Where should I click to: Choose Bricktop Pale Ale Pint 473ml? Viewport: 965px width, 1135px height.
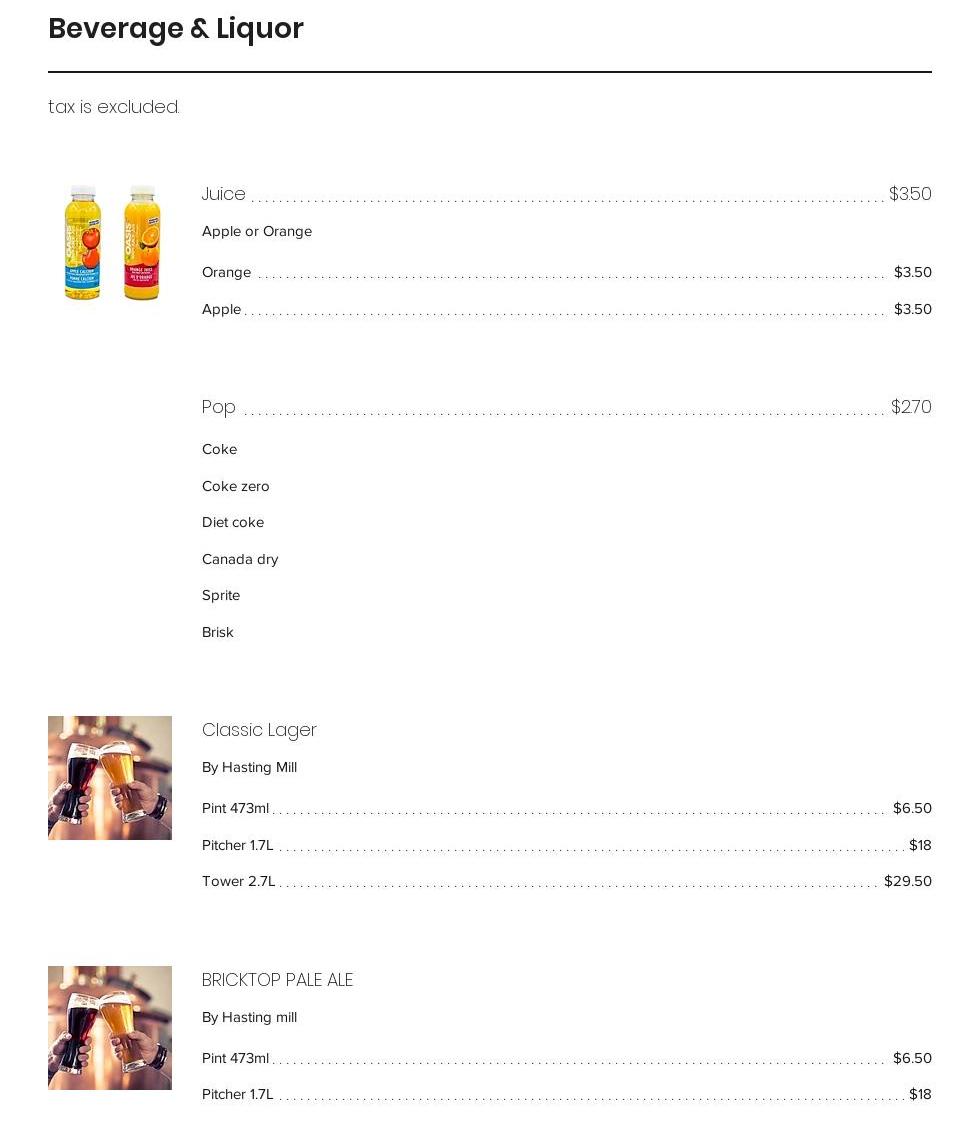[566, 1058]
